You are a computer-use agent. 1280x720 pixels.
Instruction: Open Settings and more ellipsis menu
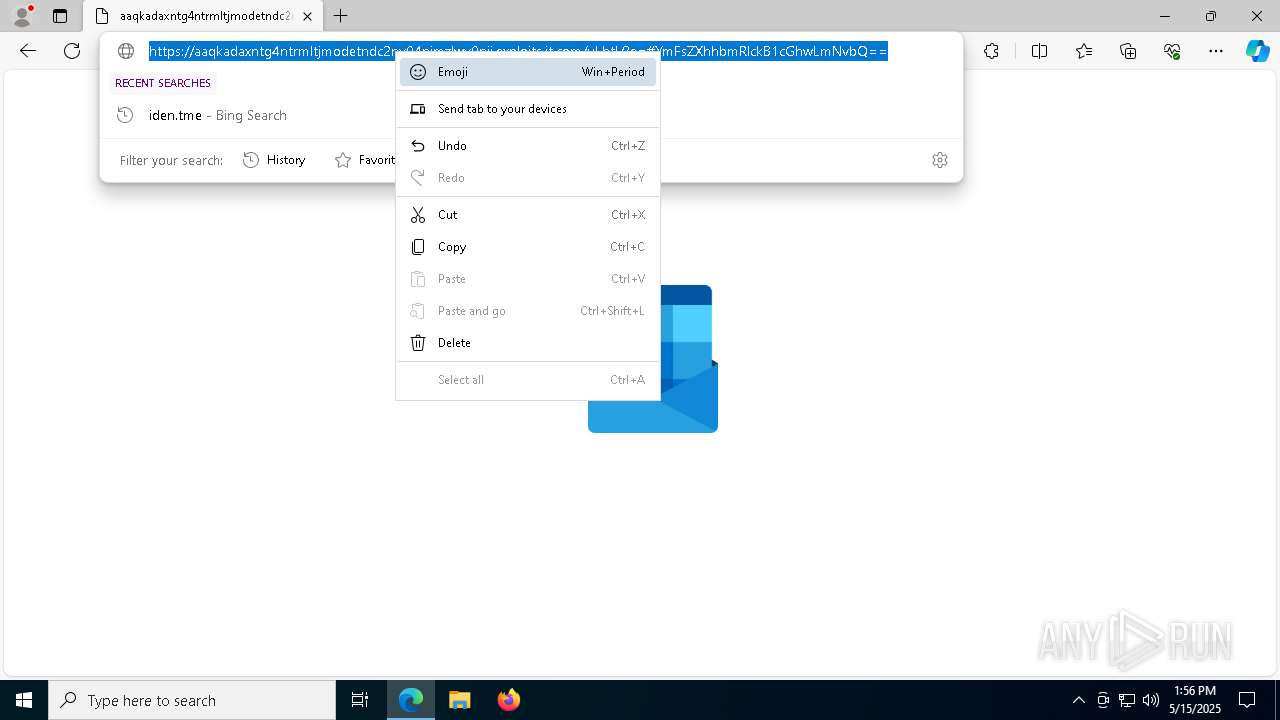(x=1216, y=51)
